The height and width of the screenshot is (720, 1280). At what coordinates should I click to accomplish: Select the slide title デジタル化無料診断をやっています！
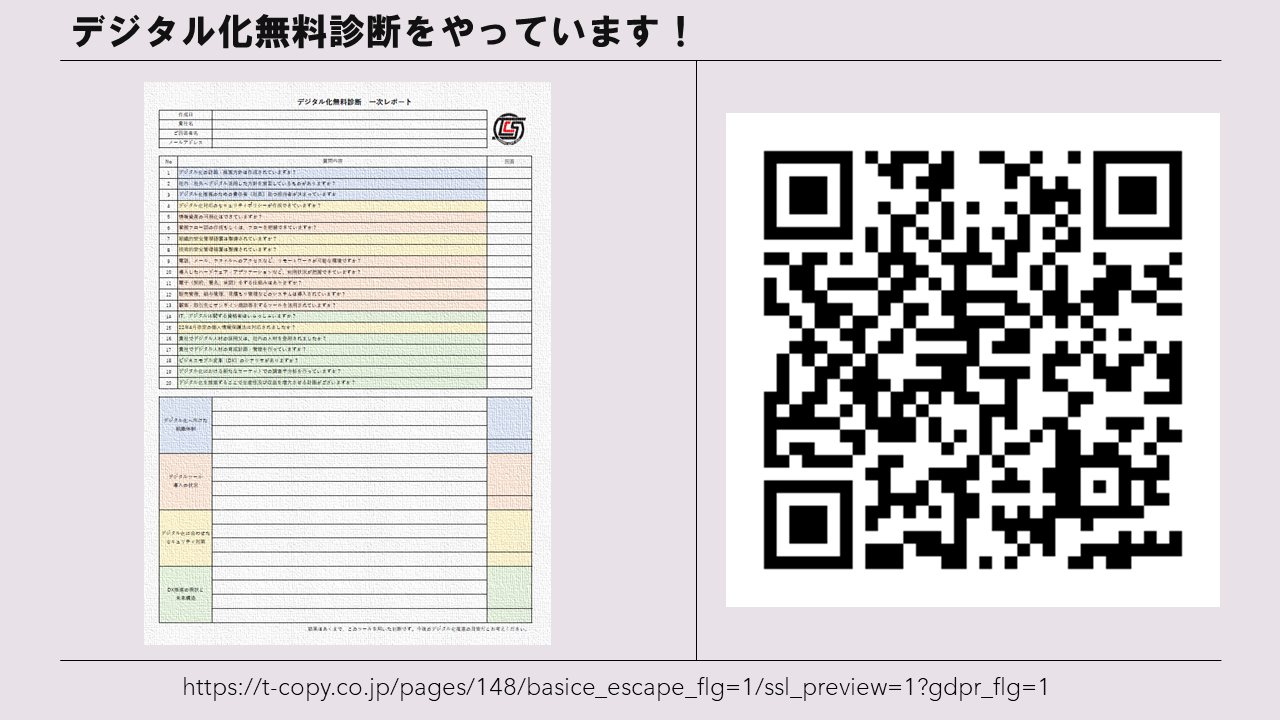pos(381,32)
